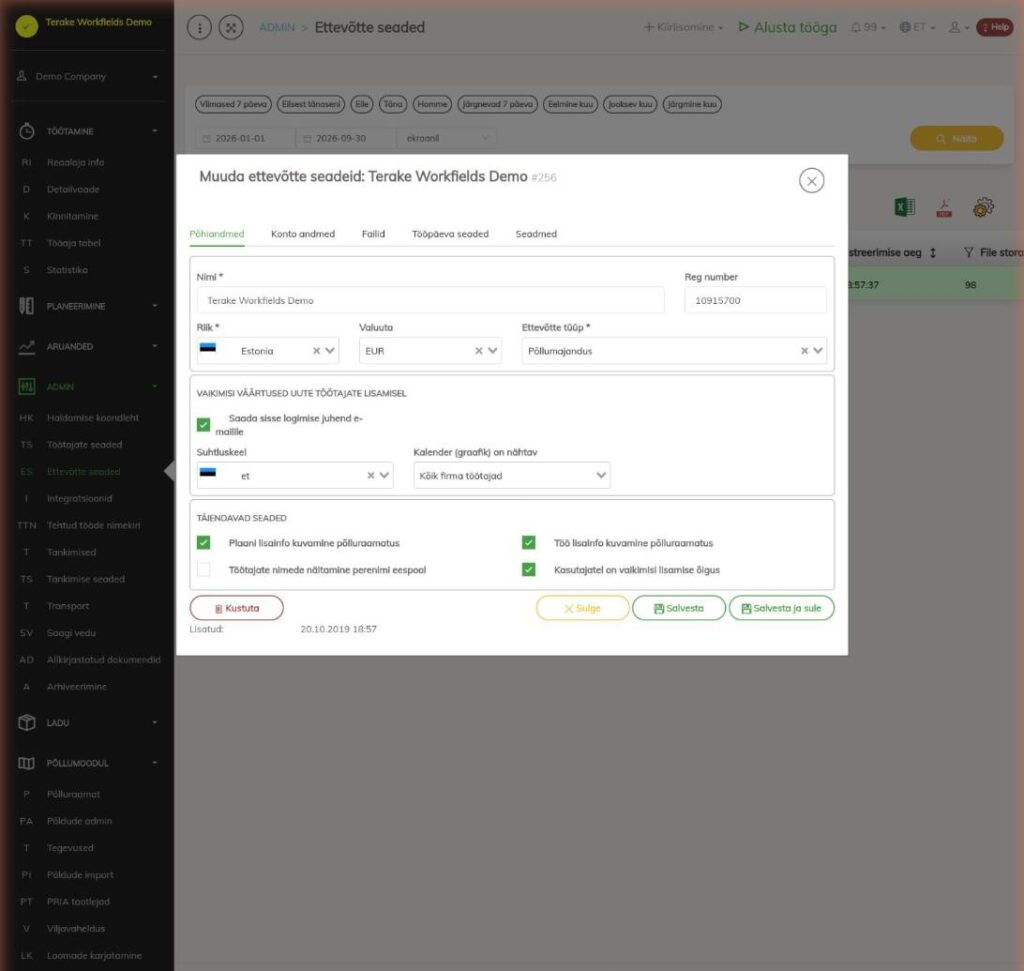Click the three-dot menu icon in header

(x=199, y=27)
